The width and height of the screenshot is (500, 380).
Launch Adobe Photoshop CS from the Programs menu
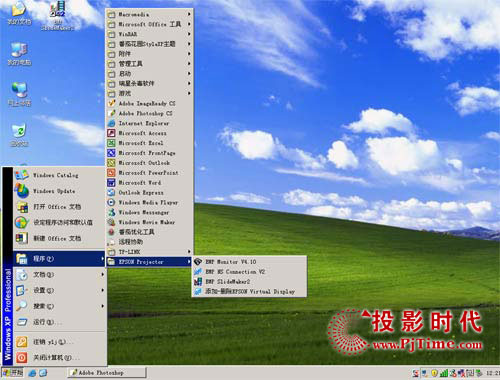[149, 113]
